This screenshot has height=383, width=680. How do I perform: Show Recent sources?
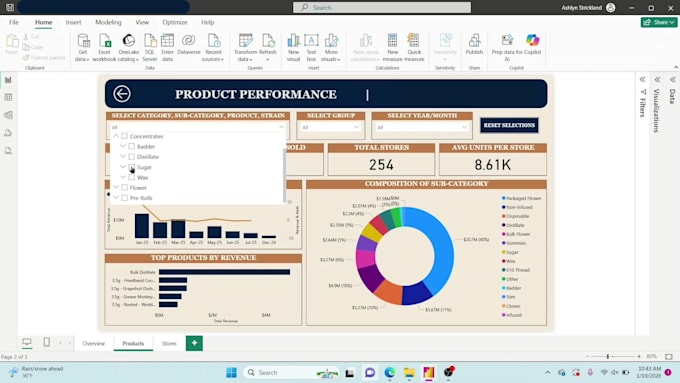point(213,47)
